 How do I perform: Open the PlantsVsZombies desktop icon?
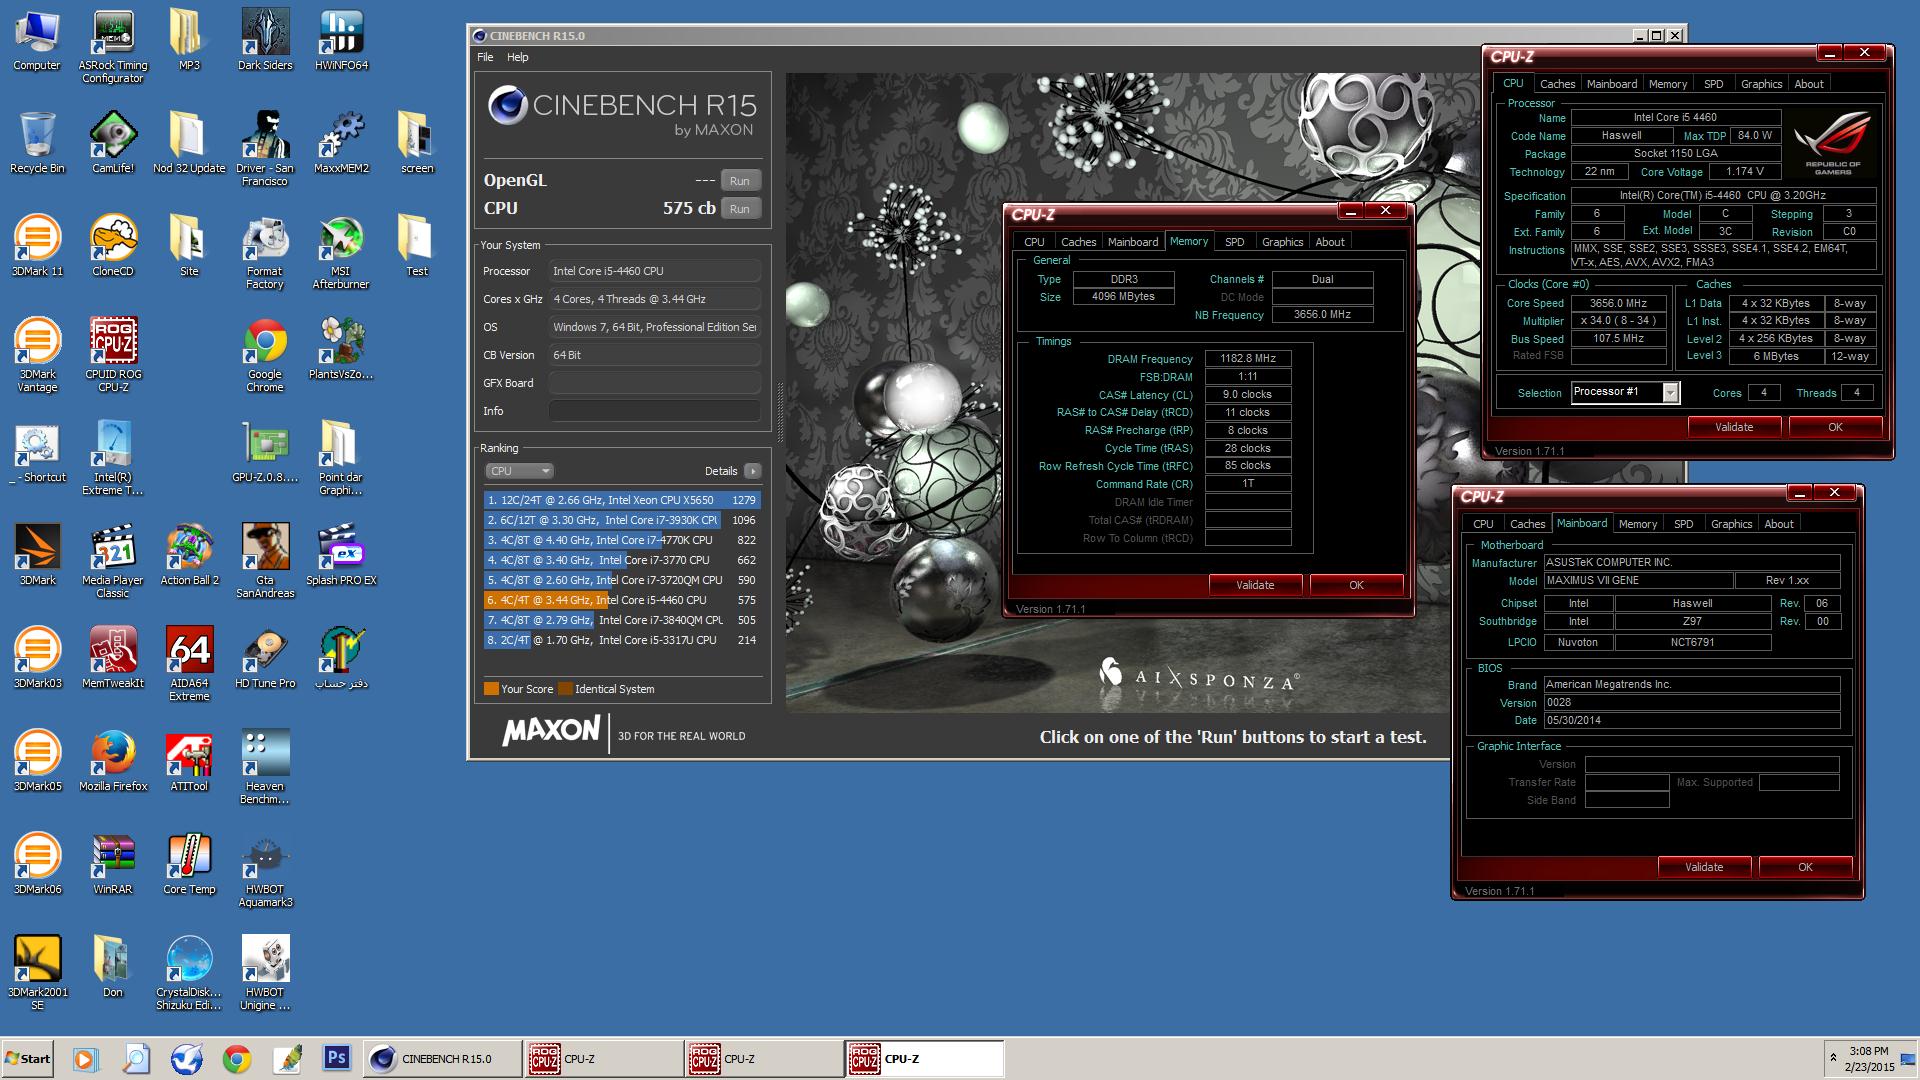coord(341,349)
